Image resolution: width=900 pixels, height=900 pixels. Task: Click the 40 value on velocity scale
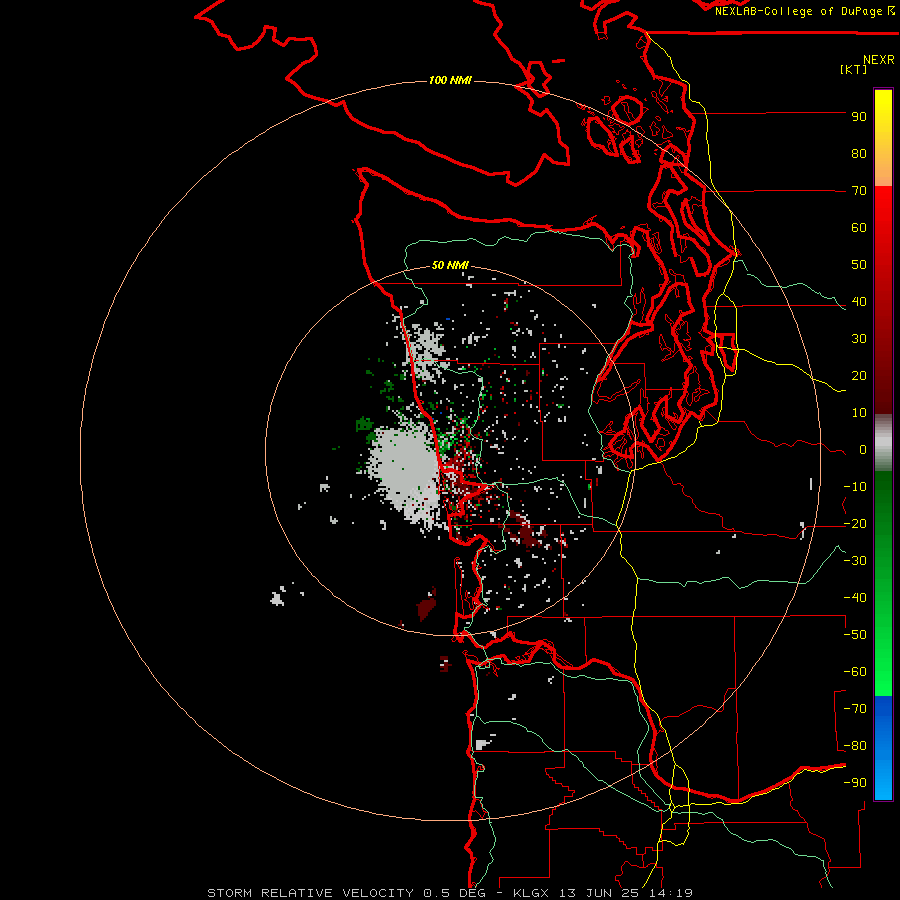pos(859,302)
